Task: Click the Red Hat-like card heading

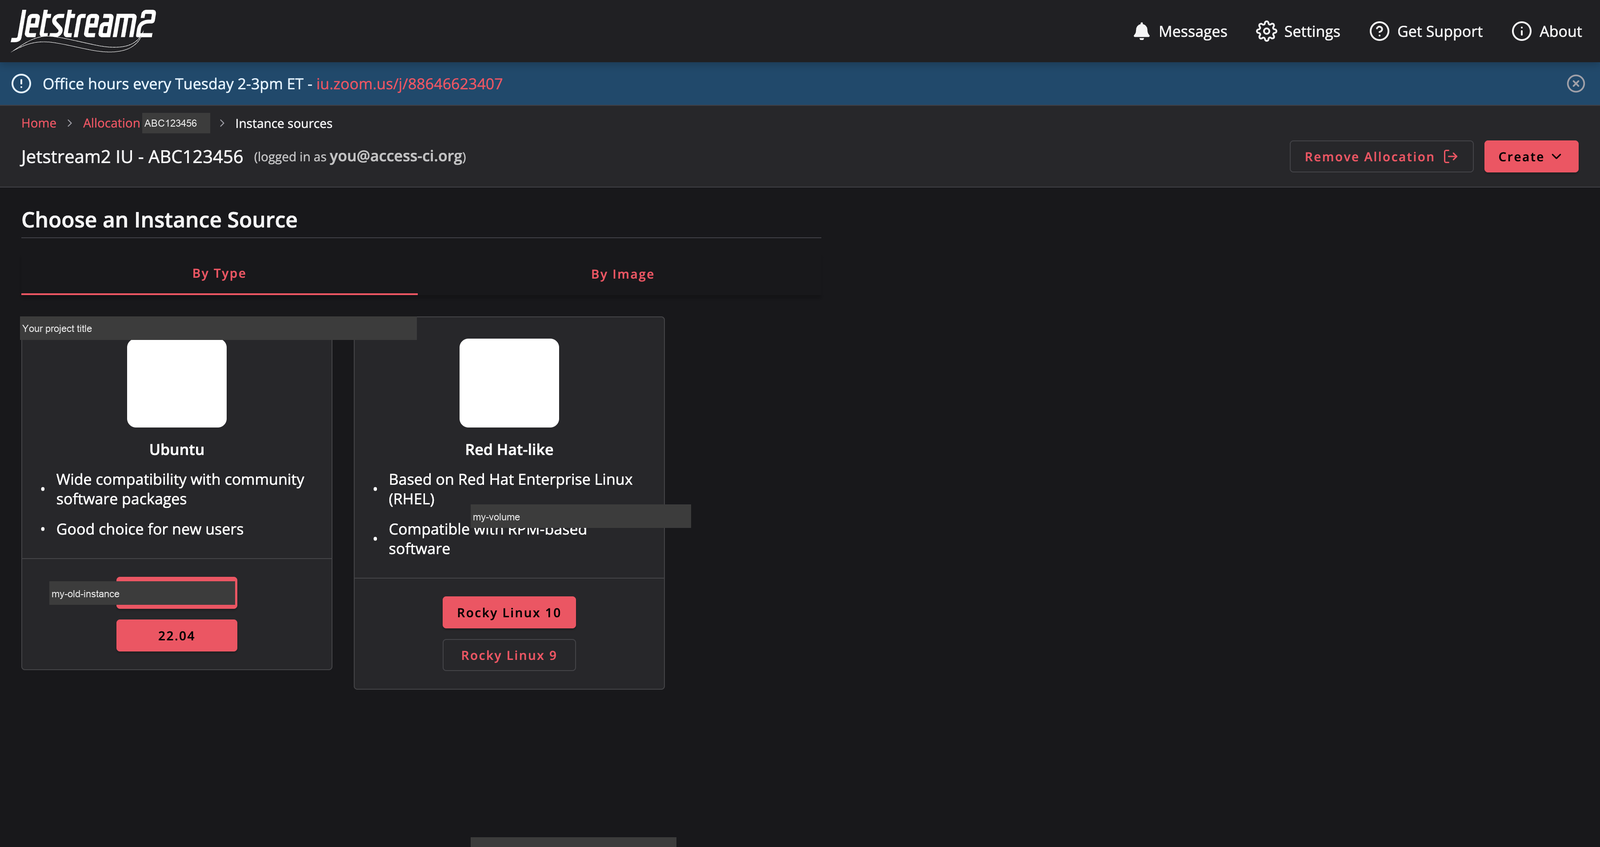Action: (509, 450)
